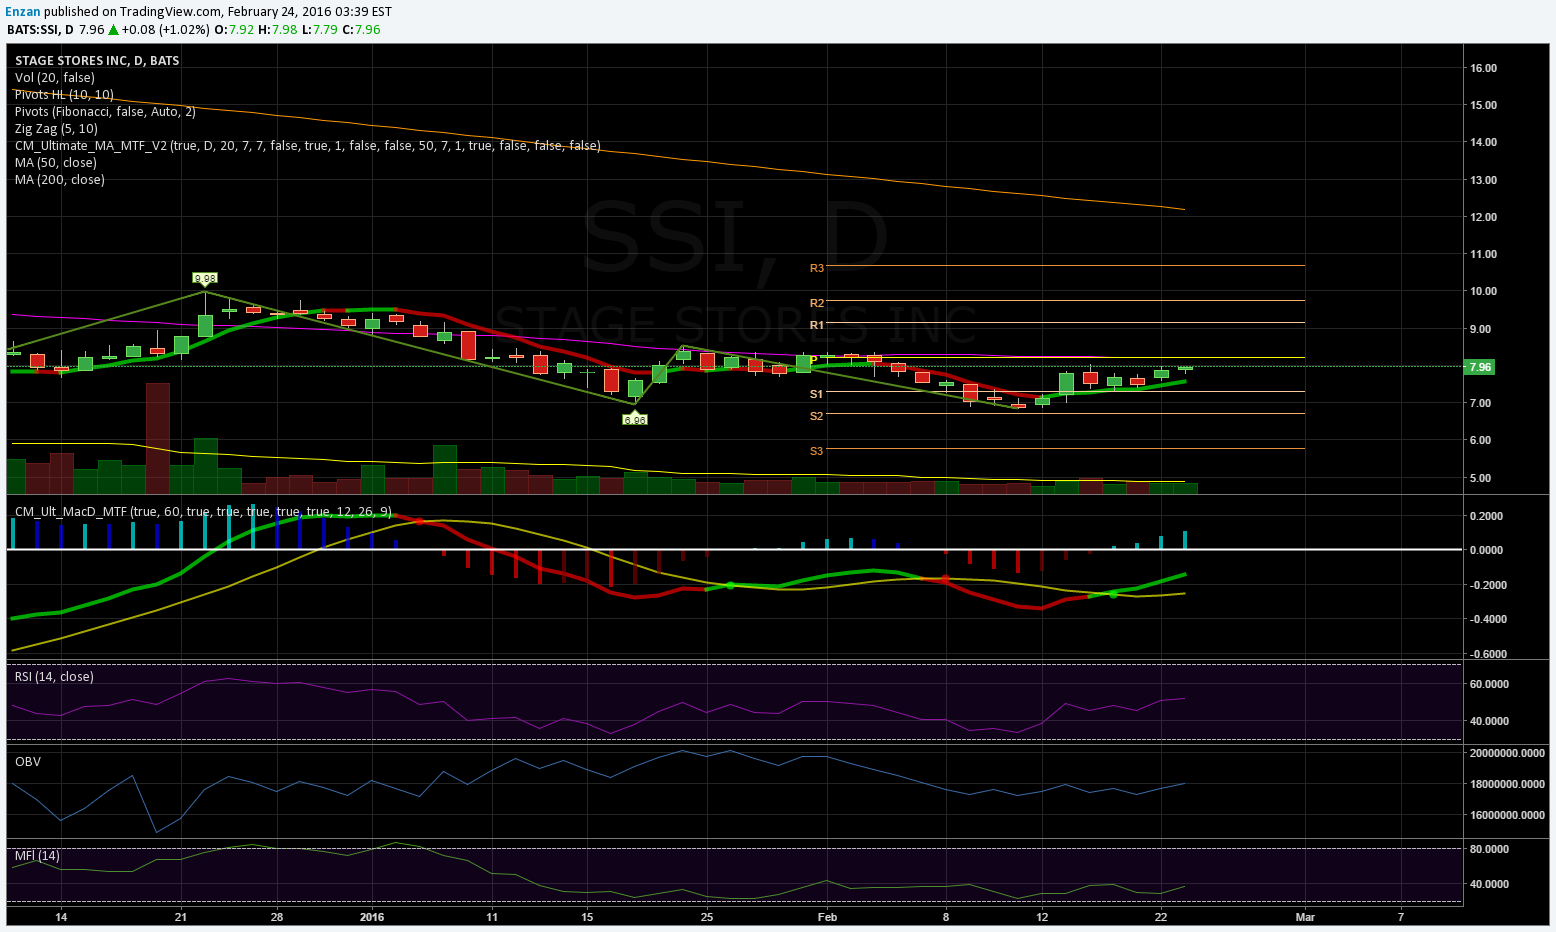Click the O:7.92 open value in header

point(234,30)
